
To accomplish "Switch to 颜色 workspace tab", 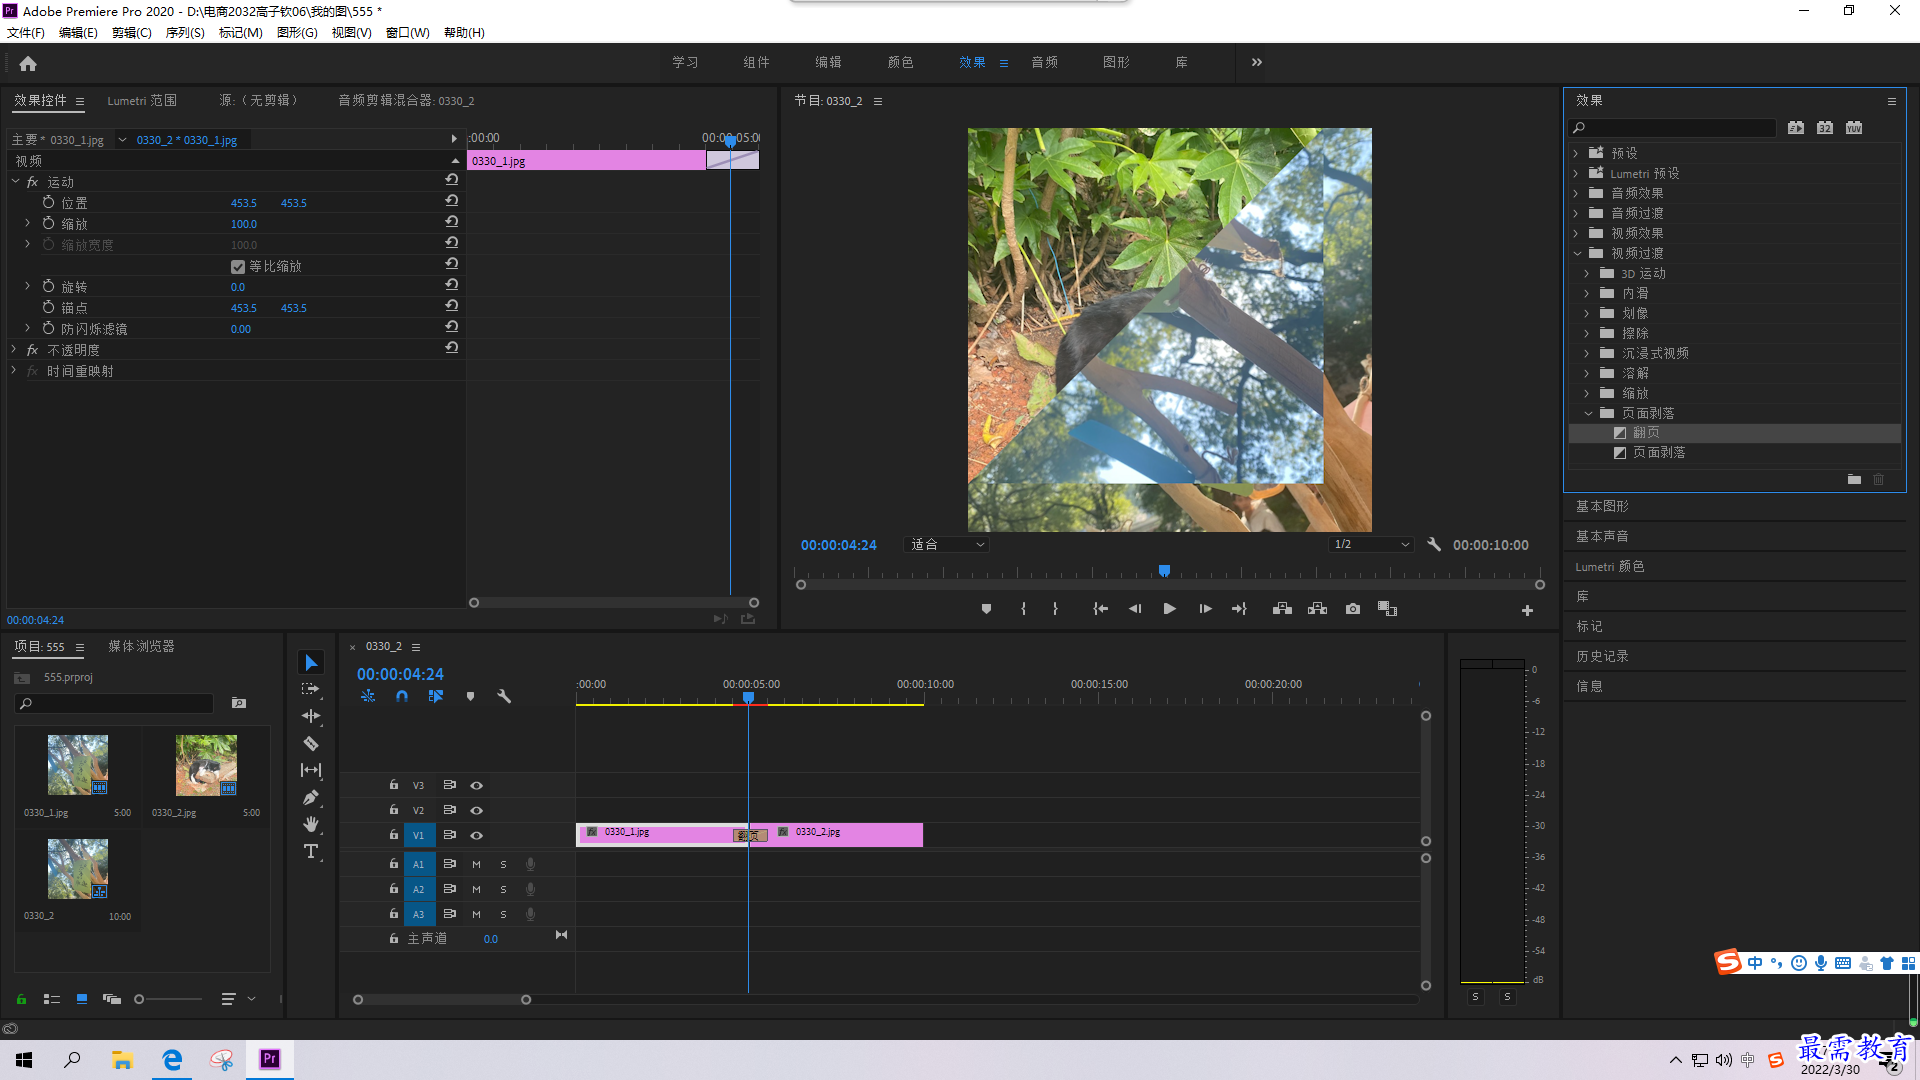I will 900,62.
